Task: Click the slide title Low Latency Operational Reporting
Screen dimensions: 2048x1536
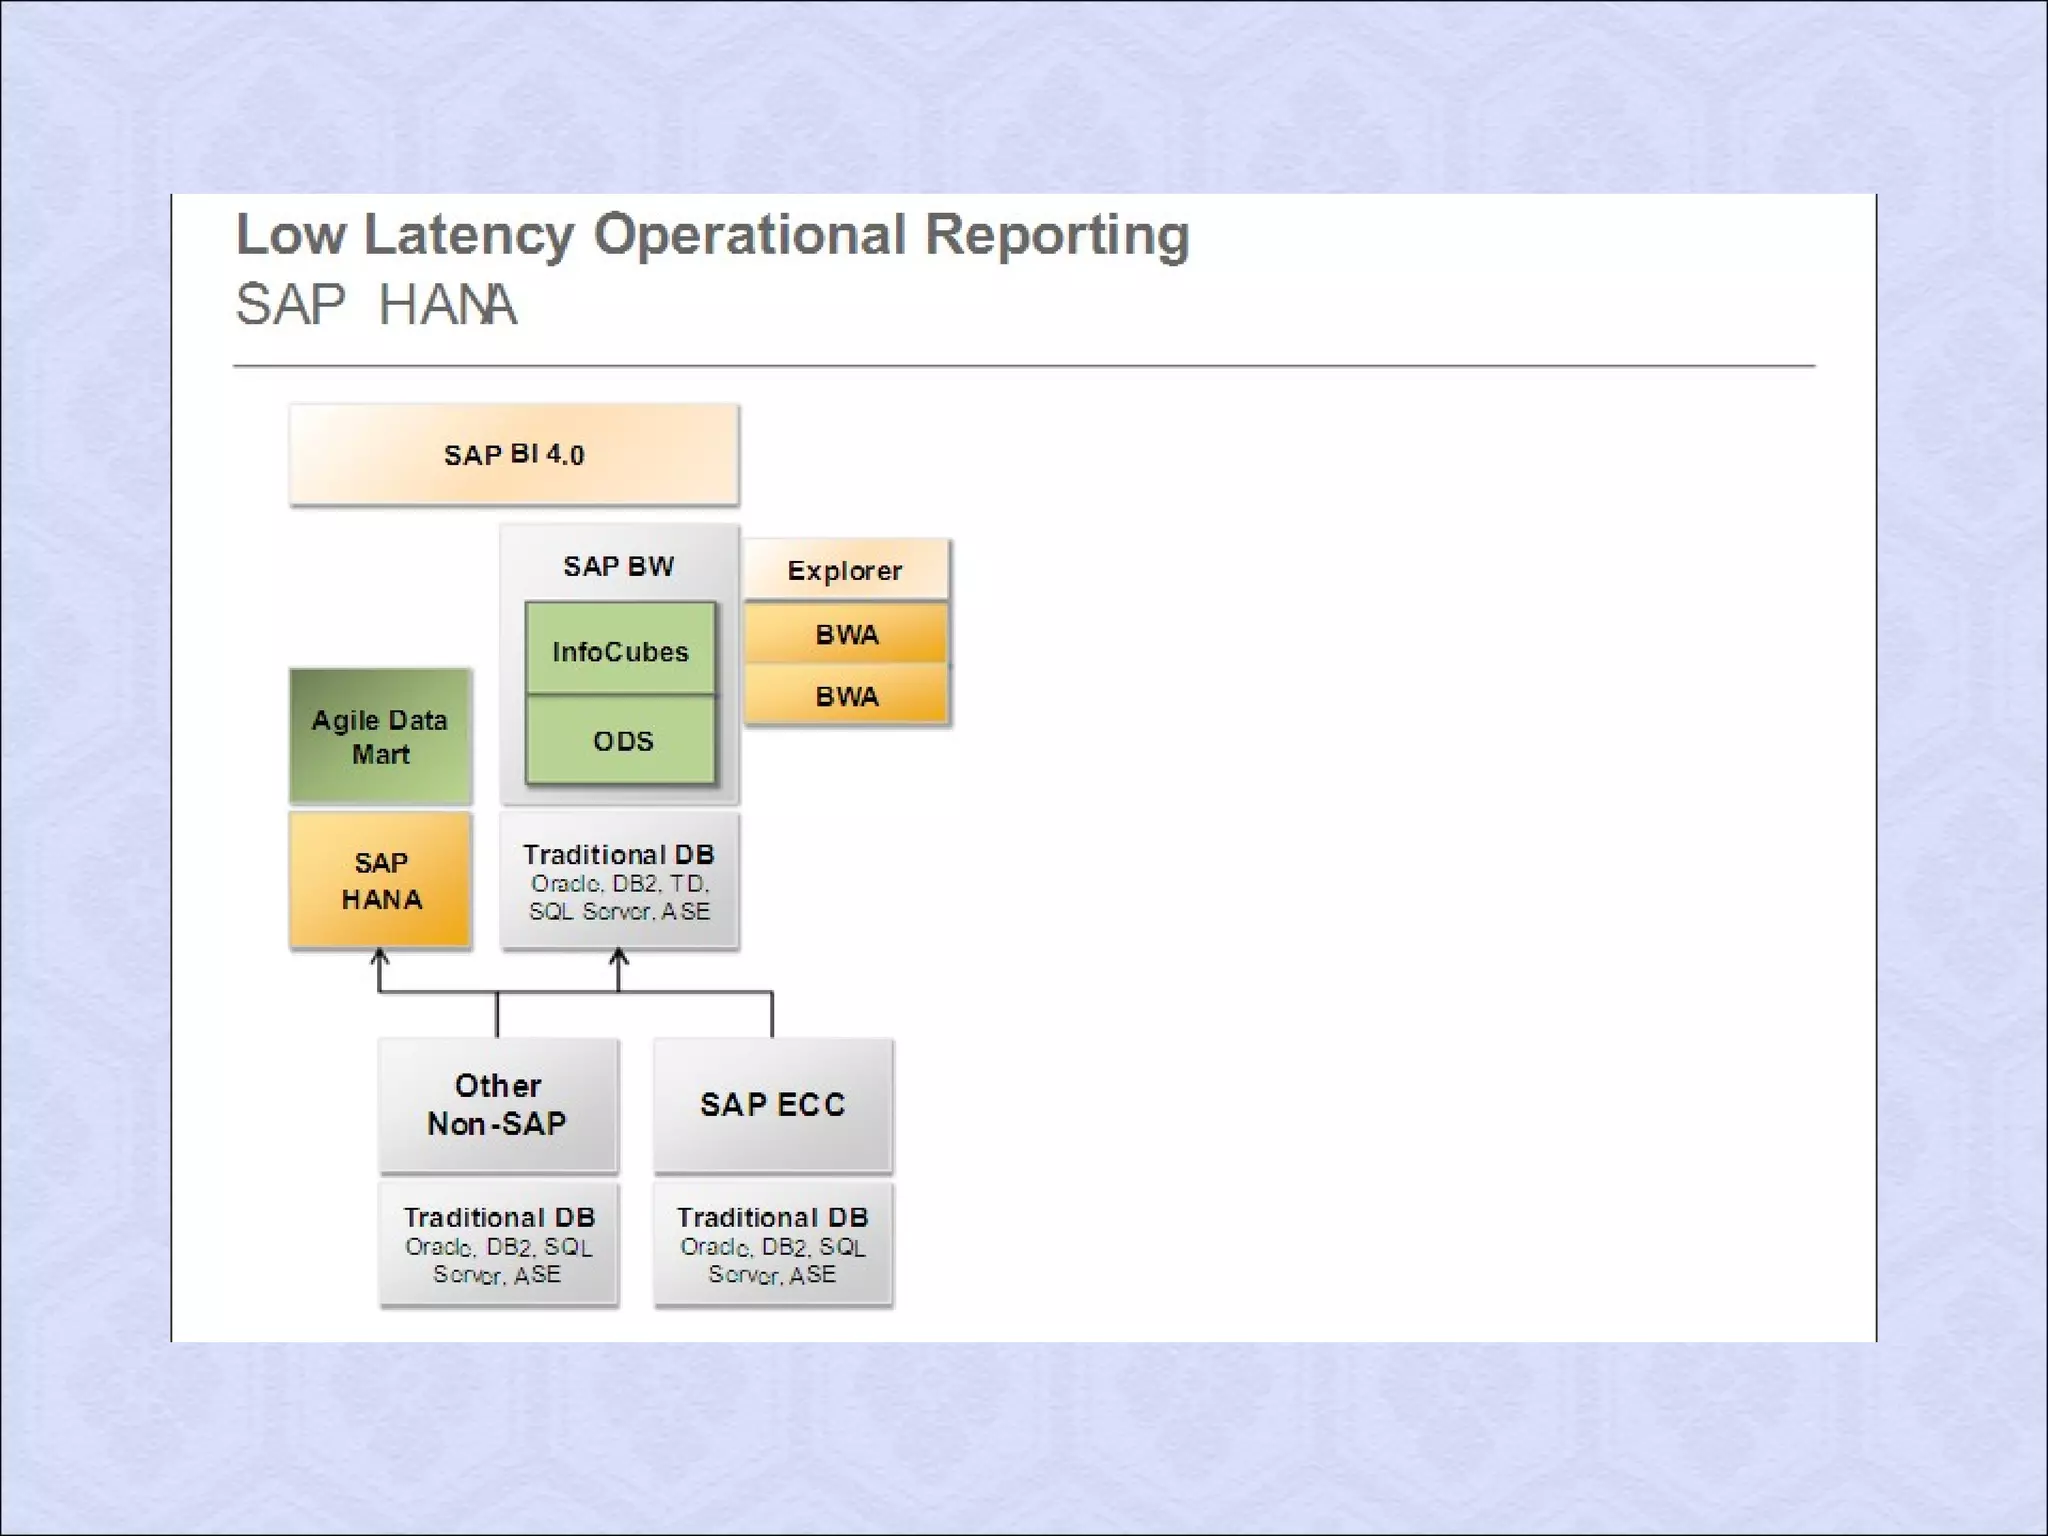Action: 712,235
